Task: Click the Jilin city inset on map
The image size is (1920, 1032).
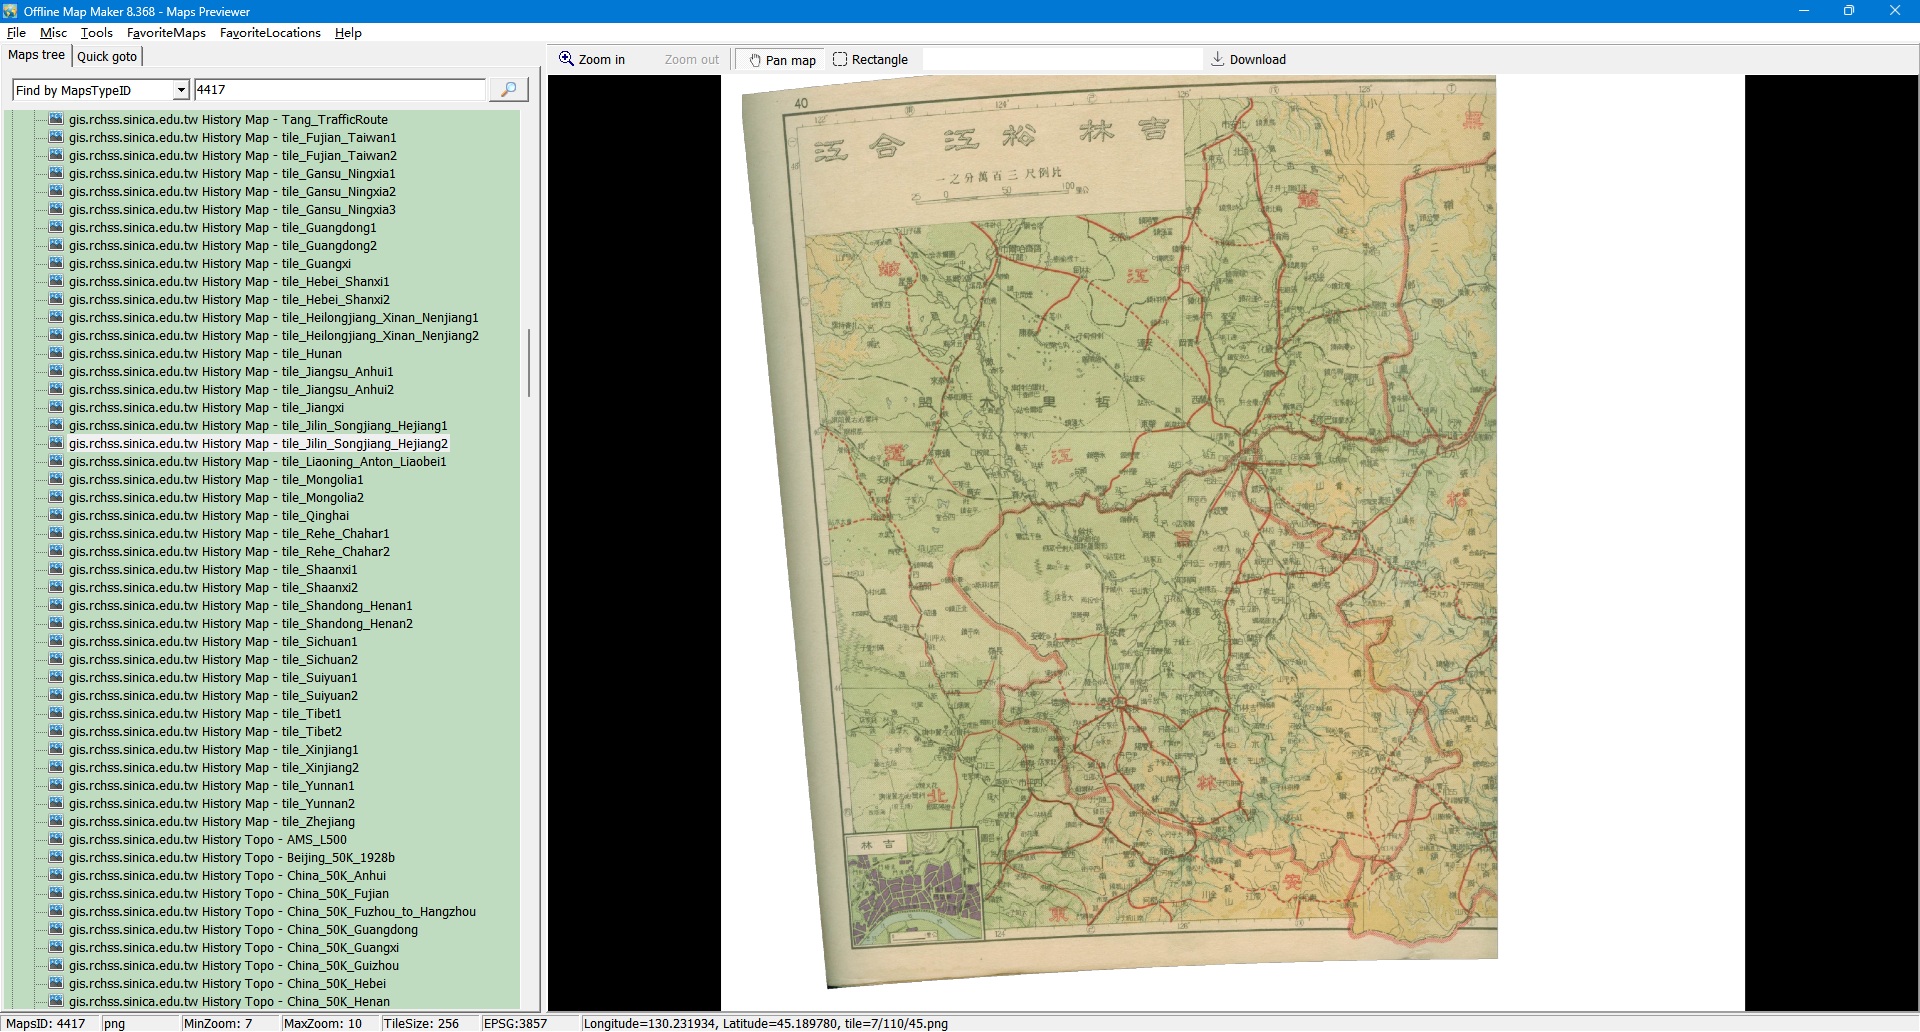Action: (914, 889)
